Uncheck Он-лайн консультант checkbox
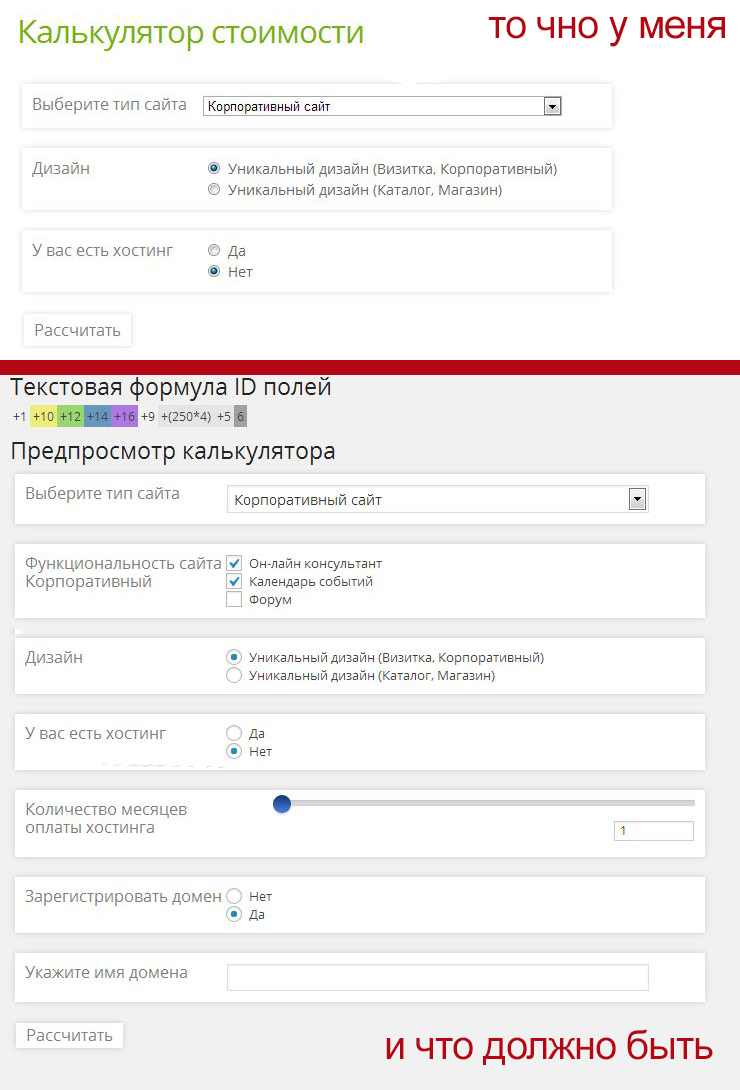 pyautogui.click(x=234, y=563)
